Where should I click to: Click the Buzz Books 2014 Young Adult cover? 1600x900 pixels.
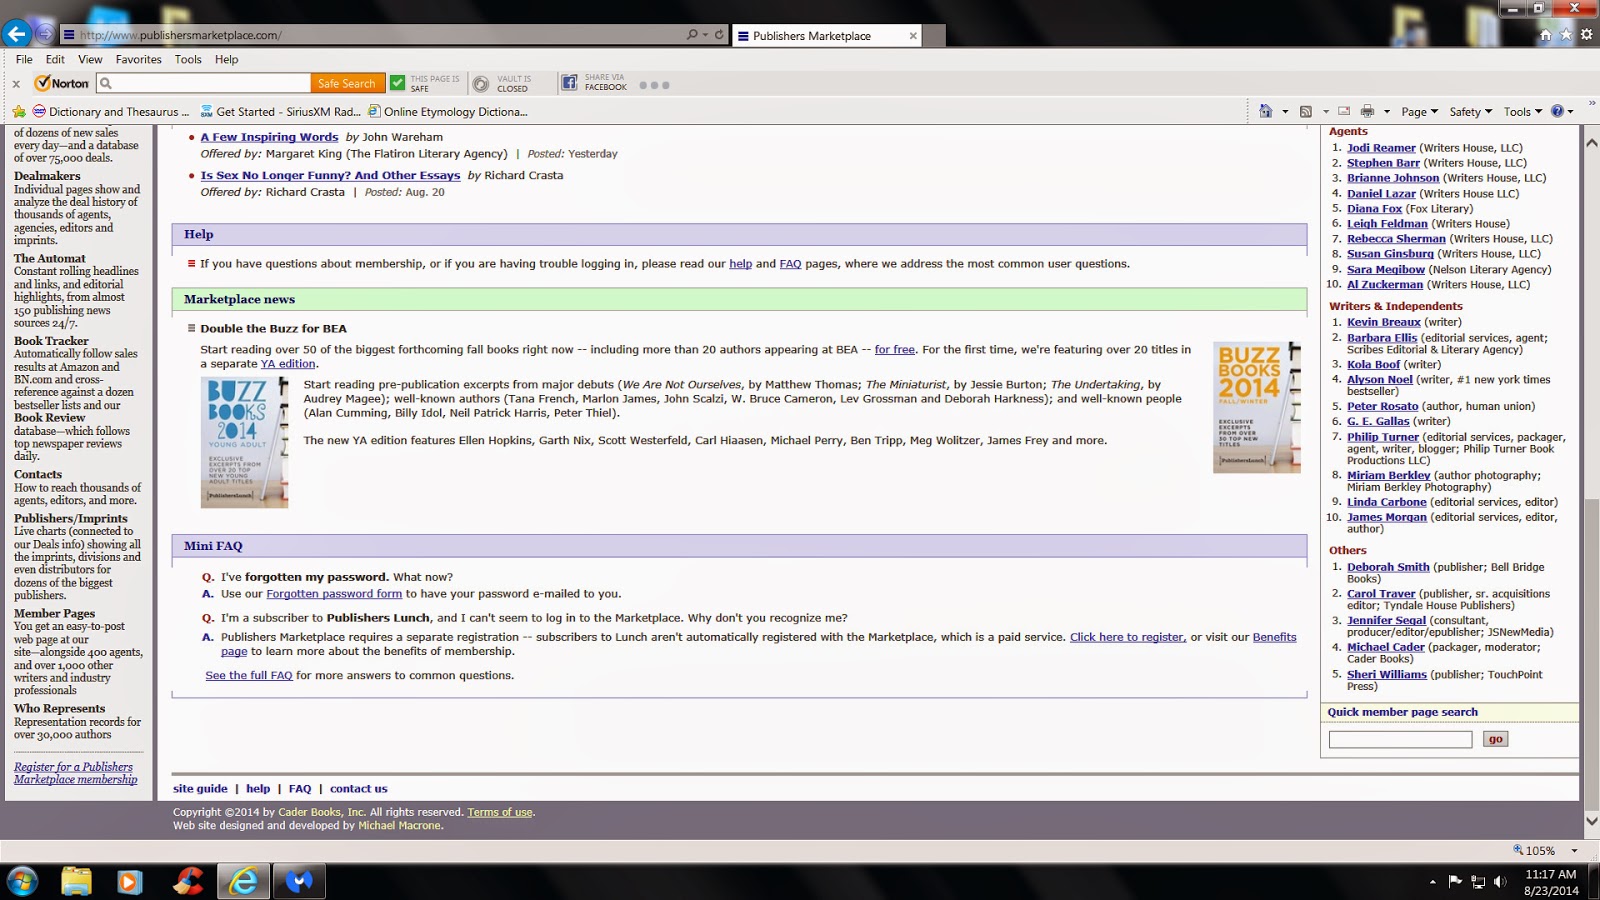pos(245,442)
